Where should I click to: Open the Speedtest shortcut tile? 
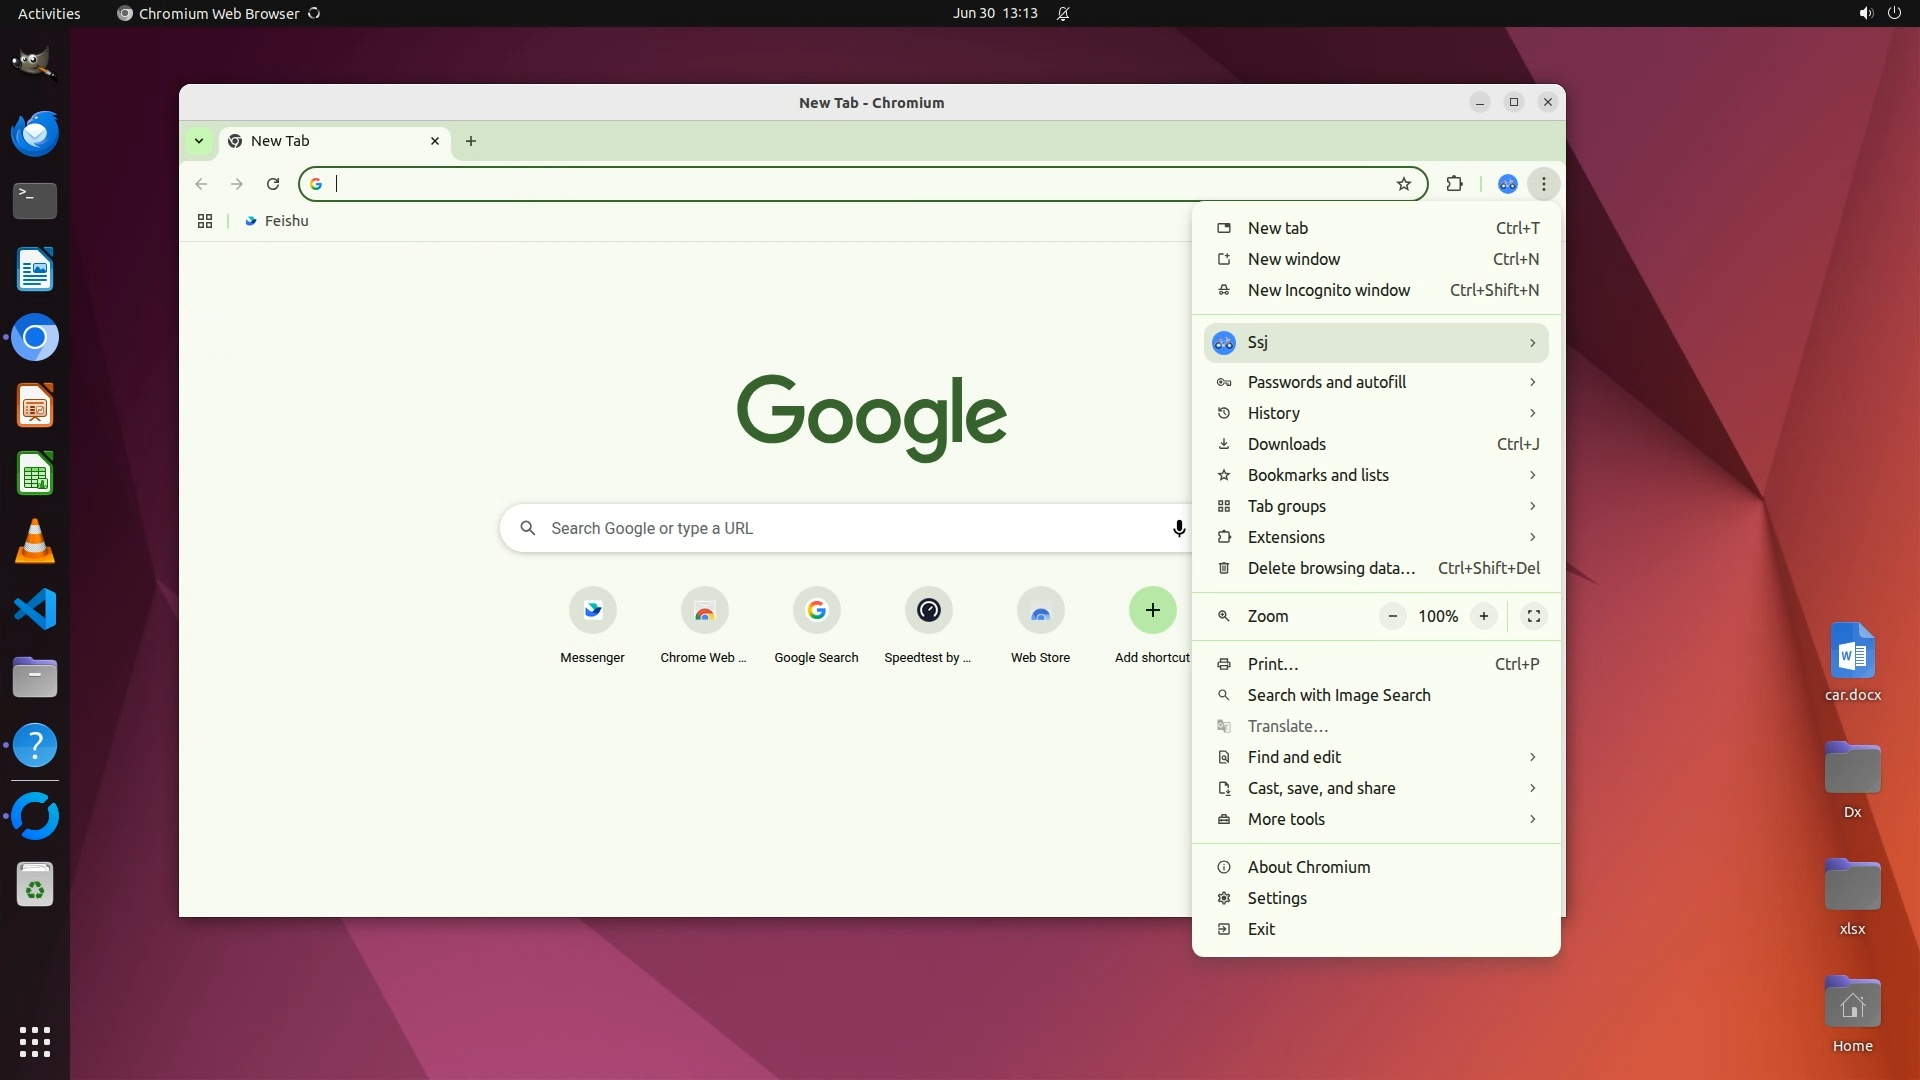click(928, 611)
